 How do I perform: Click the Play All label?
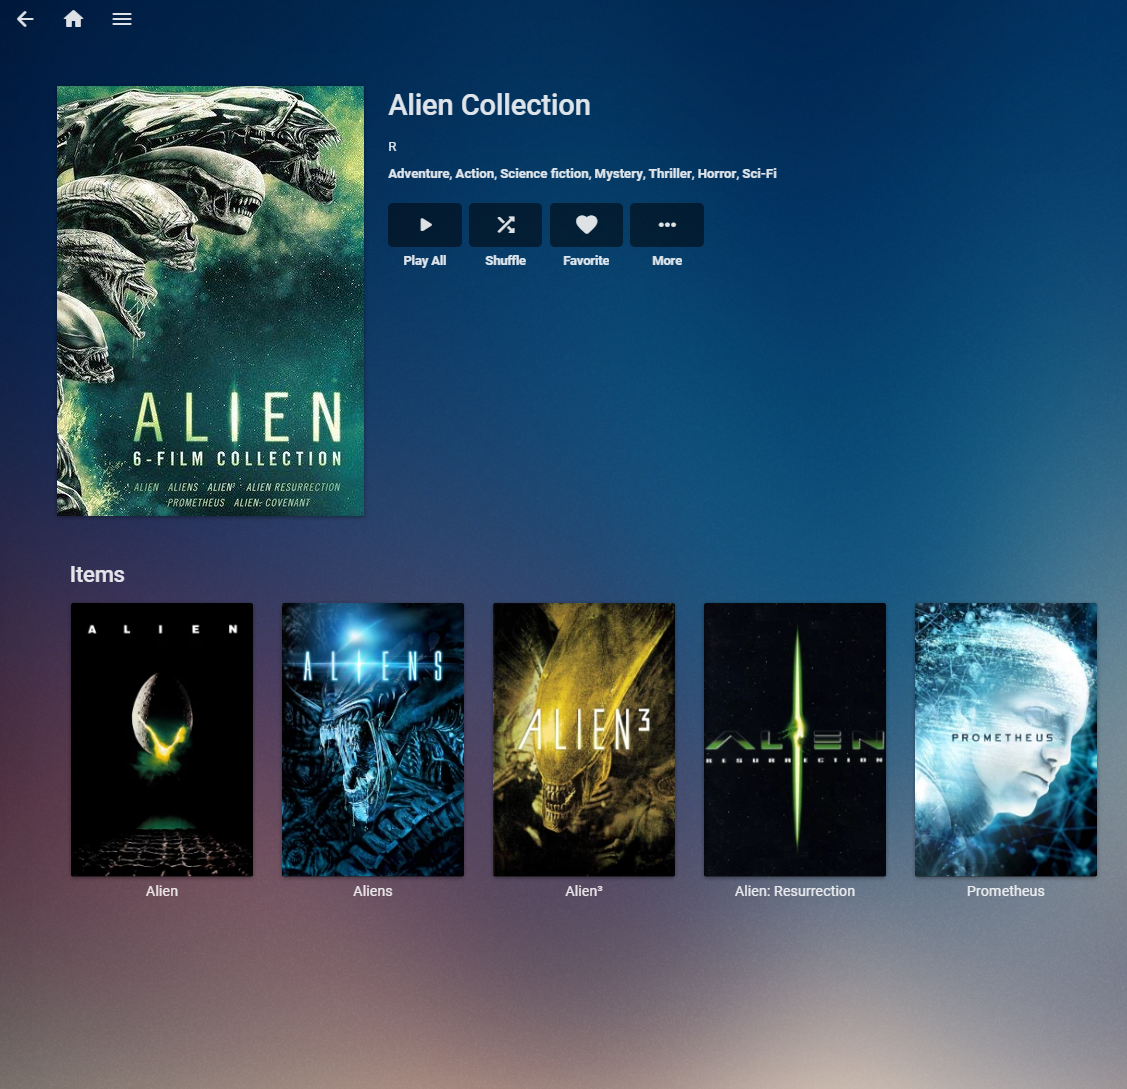coord(425,261)
